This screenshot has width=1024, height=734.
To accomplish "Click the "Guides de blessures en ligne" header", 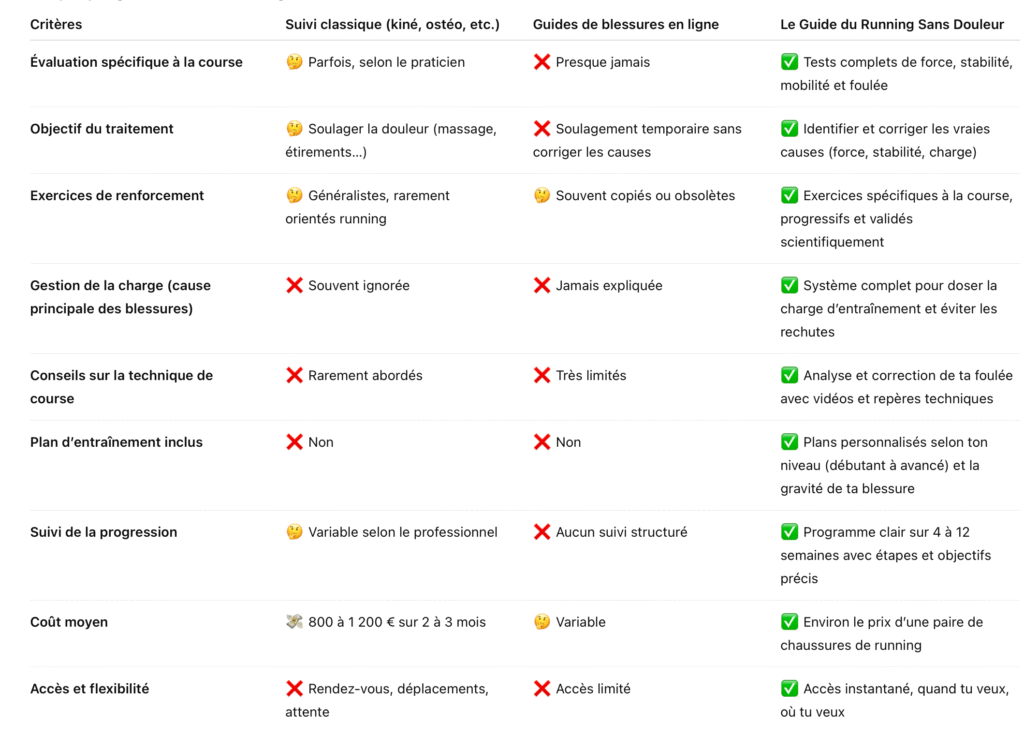I will (626, 24).
